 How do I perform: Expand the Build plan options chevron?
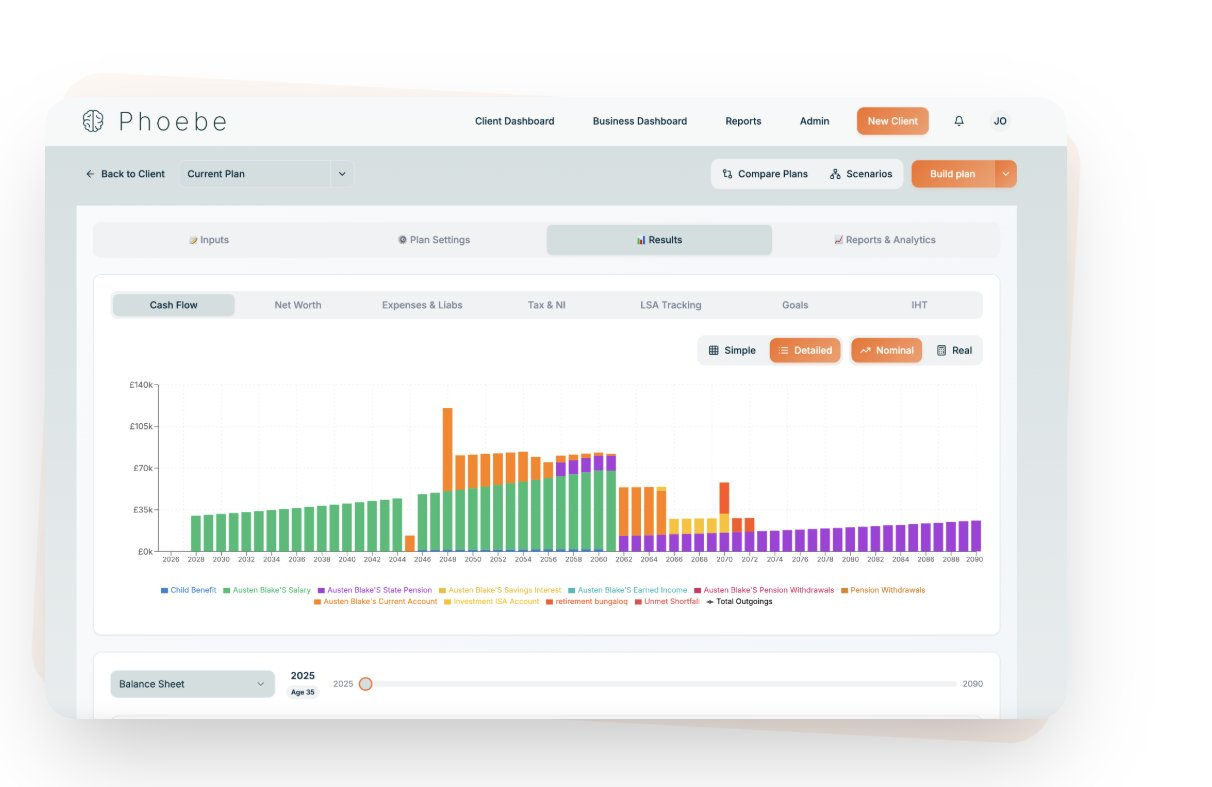[x=1006, y=173]
